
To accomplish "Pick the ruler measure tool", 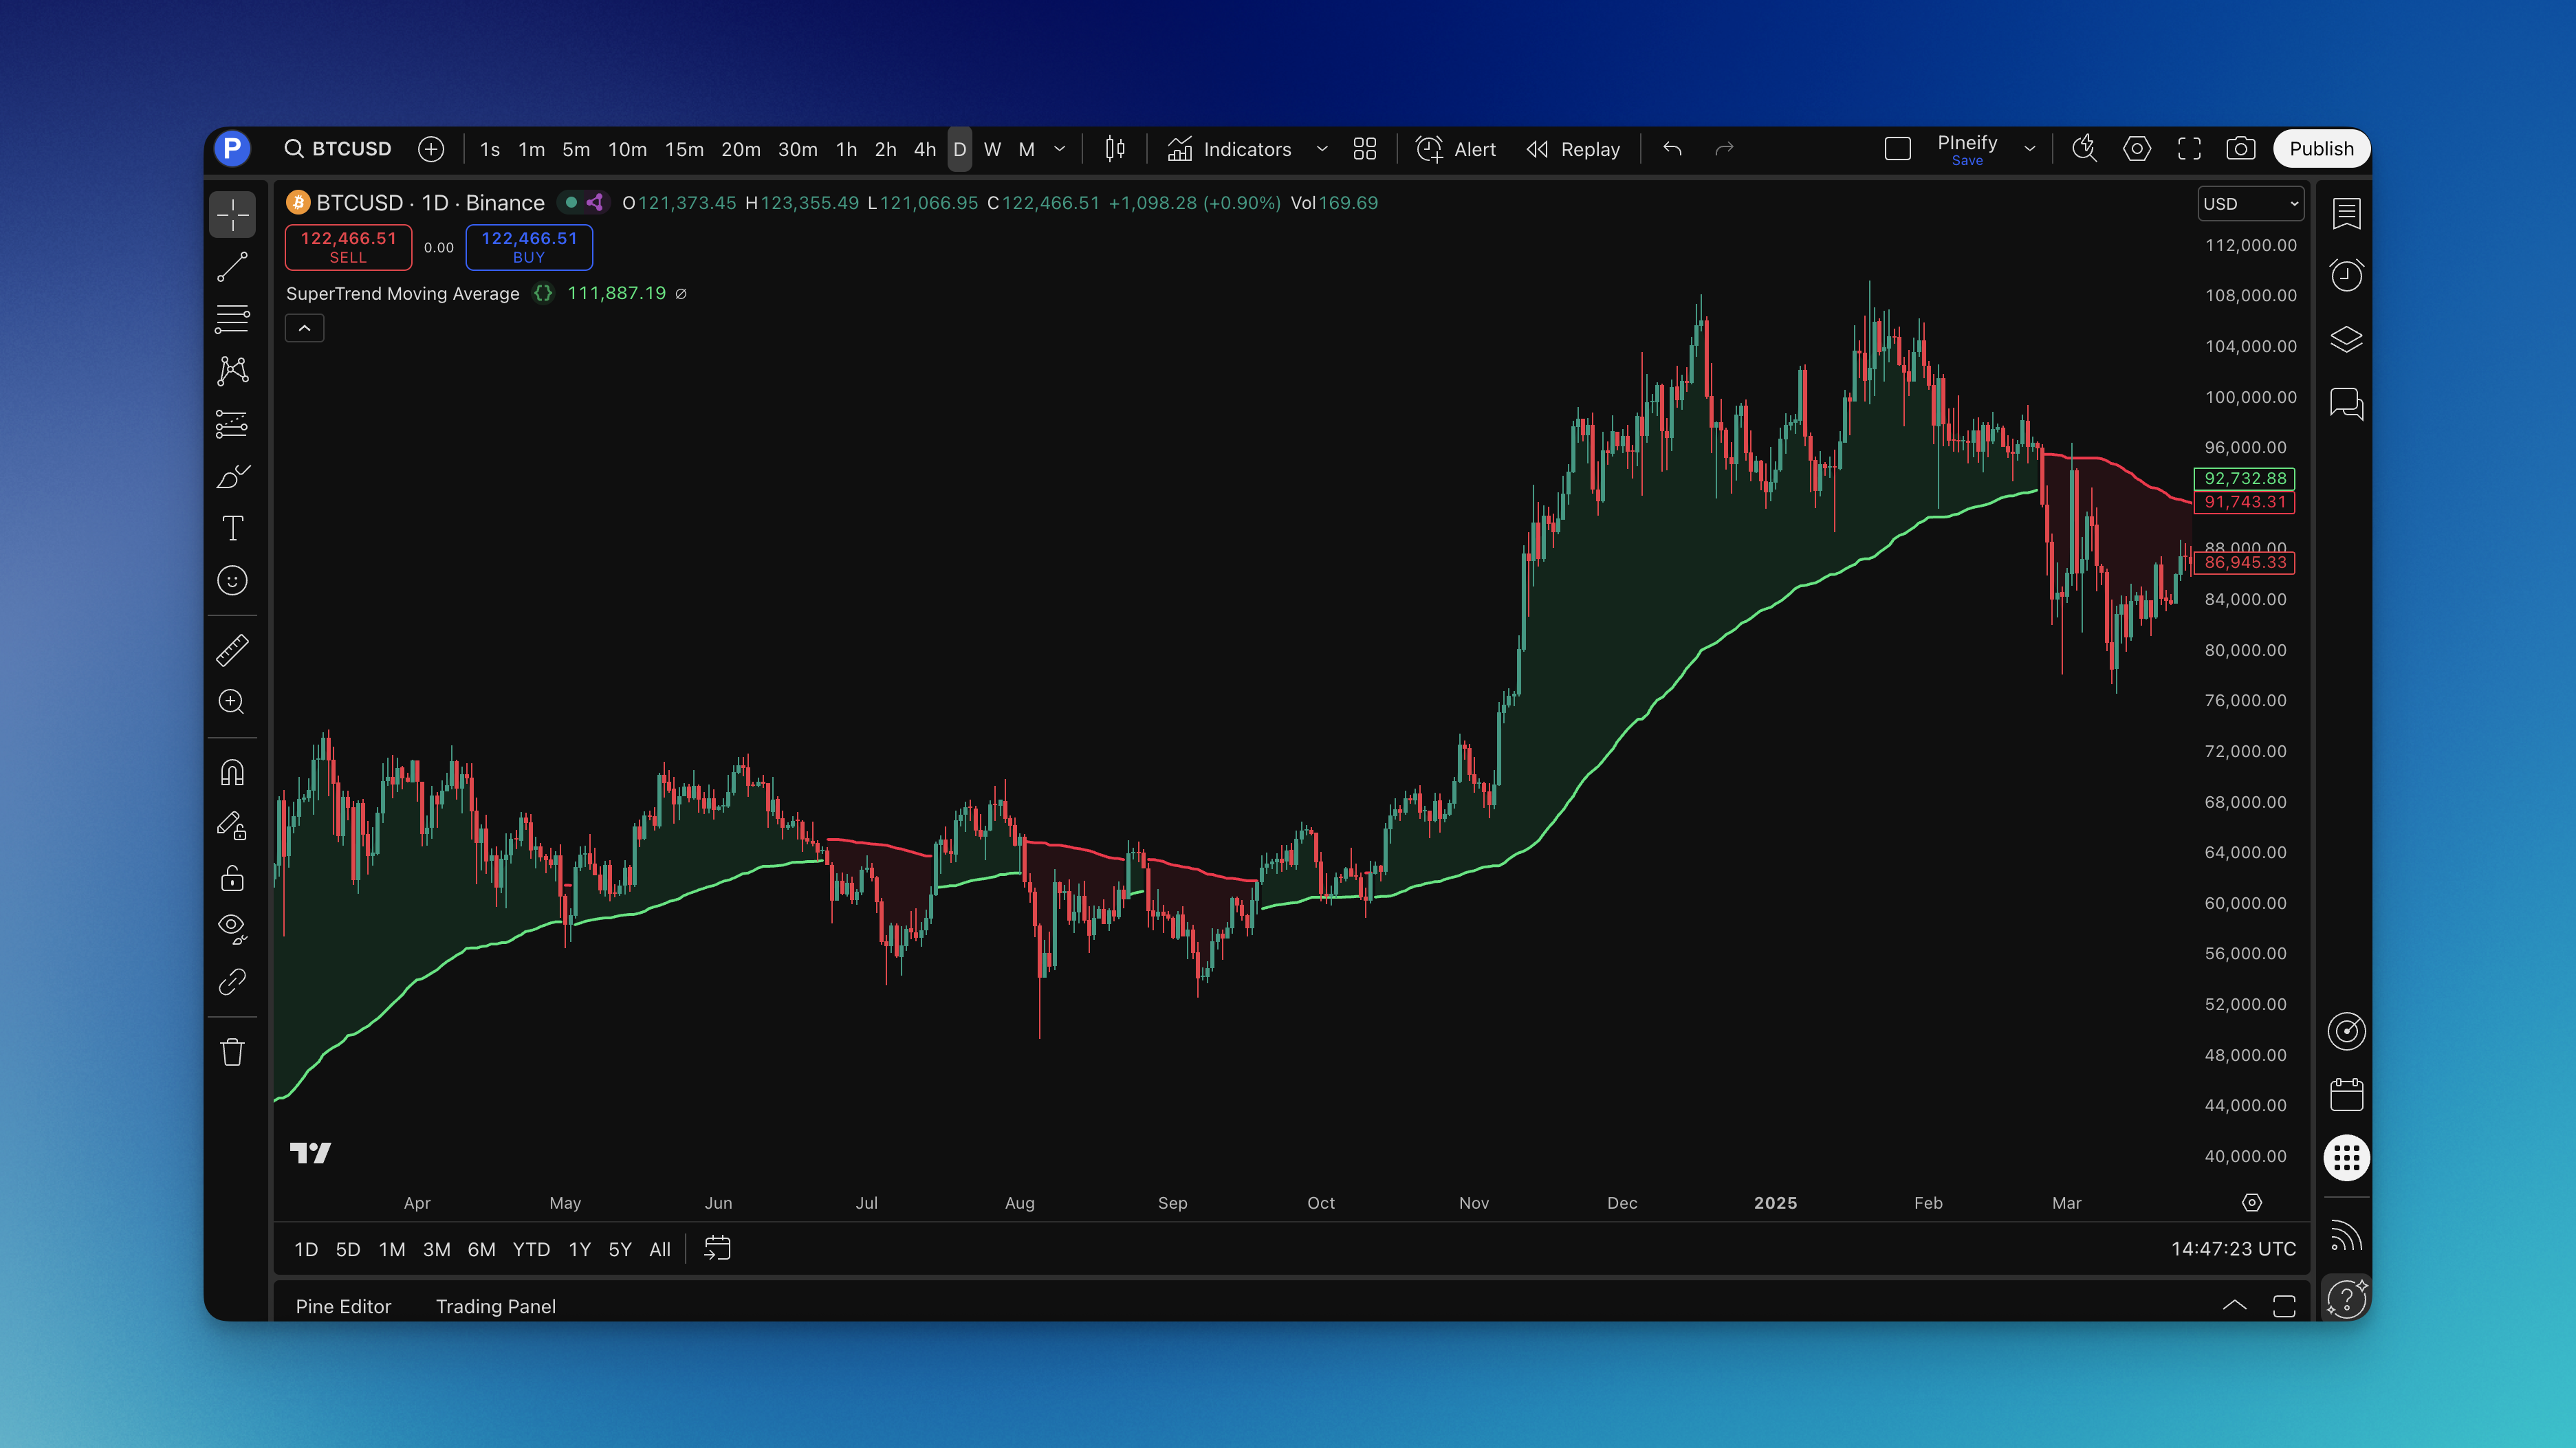I will (x=232, y=650).
